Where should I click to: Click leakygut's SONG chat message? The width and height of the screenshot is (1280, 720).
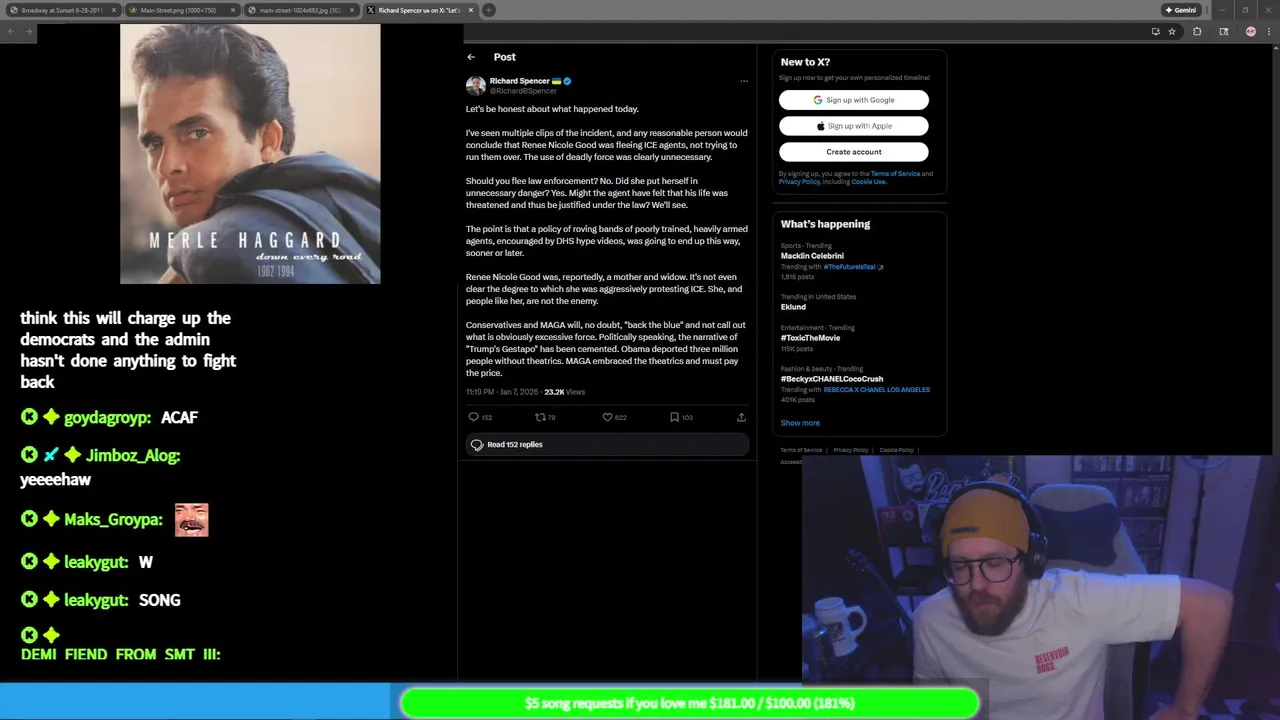click(160, 600)
